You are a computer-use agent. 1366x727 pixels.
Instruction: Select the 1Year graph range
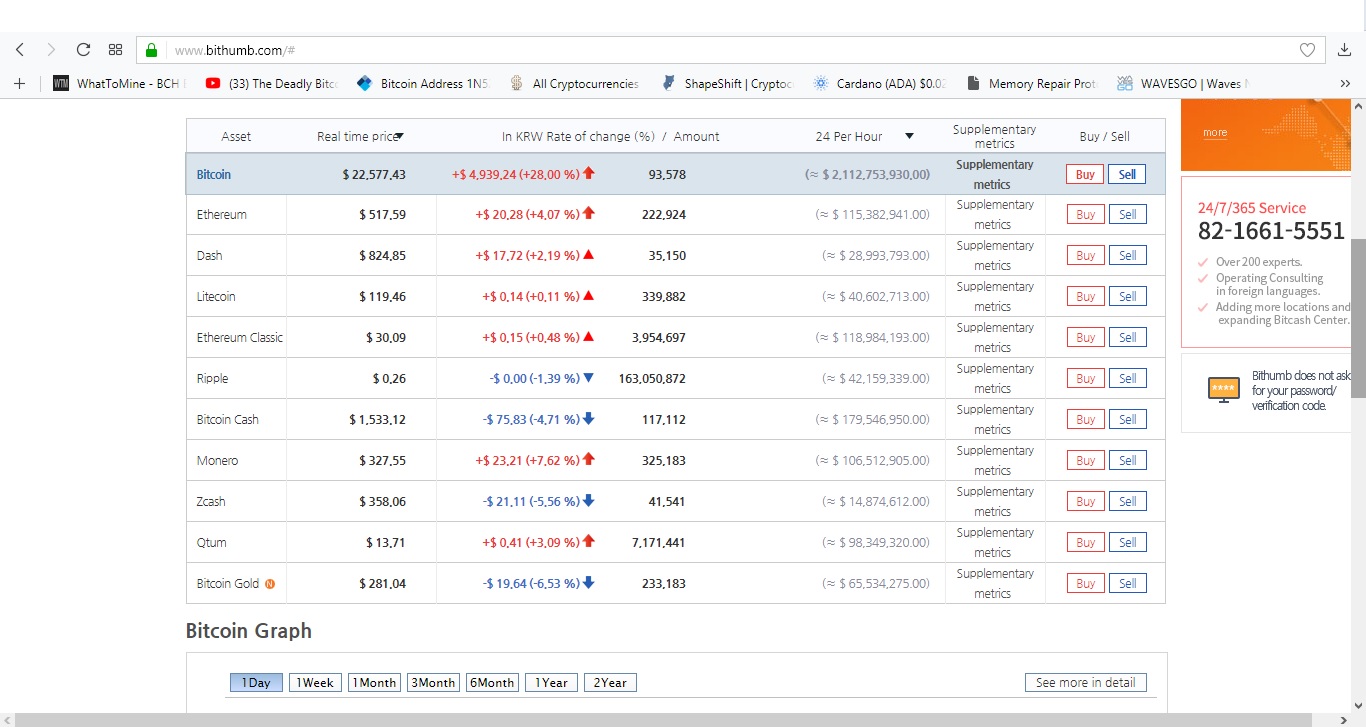(551, 683)
